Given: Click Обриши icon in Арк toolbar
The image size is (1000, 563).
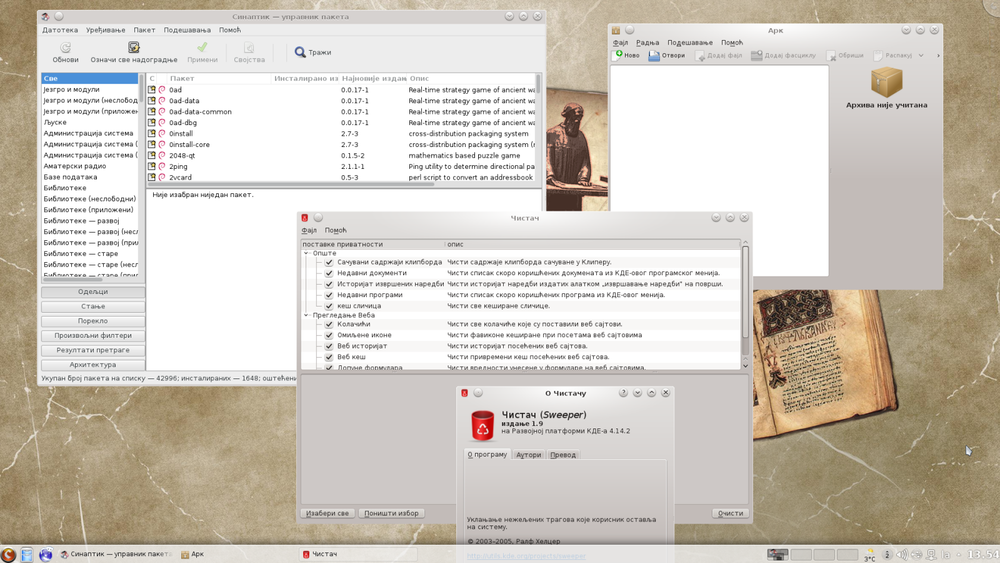Looking at the screenshot, I should click(x=831, y=55).
